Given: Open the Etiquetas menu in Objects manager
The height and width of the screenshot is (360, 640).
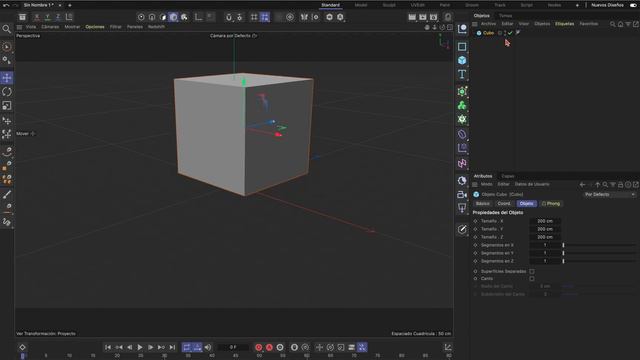Looking at the screenshot, I should pyautogui.click(x=564, y=24).
